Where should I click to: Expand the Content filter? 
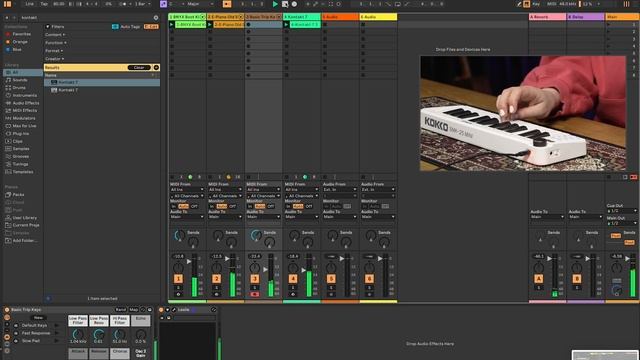(55, 35)
